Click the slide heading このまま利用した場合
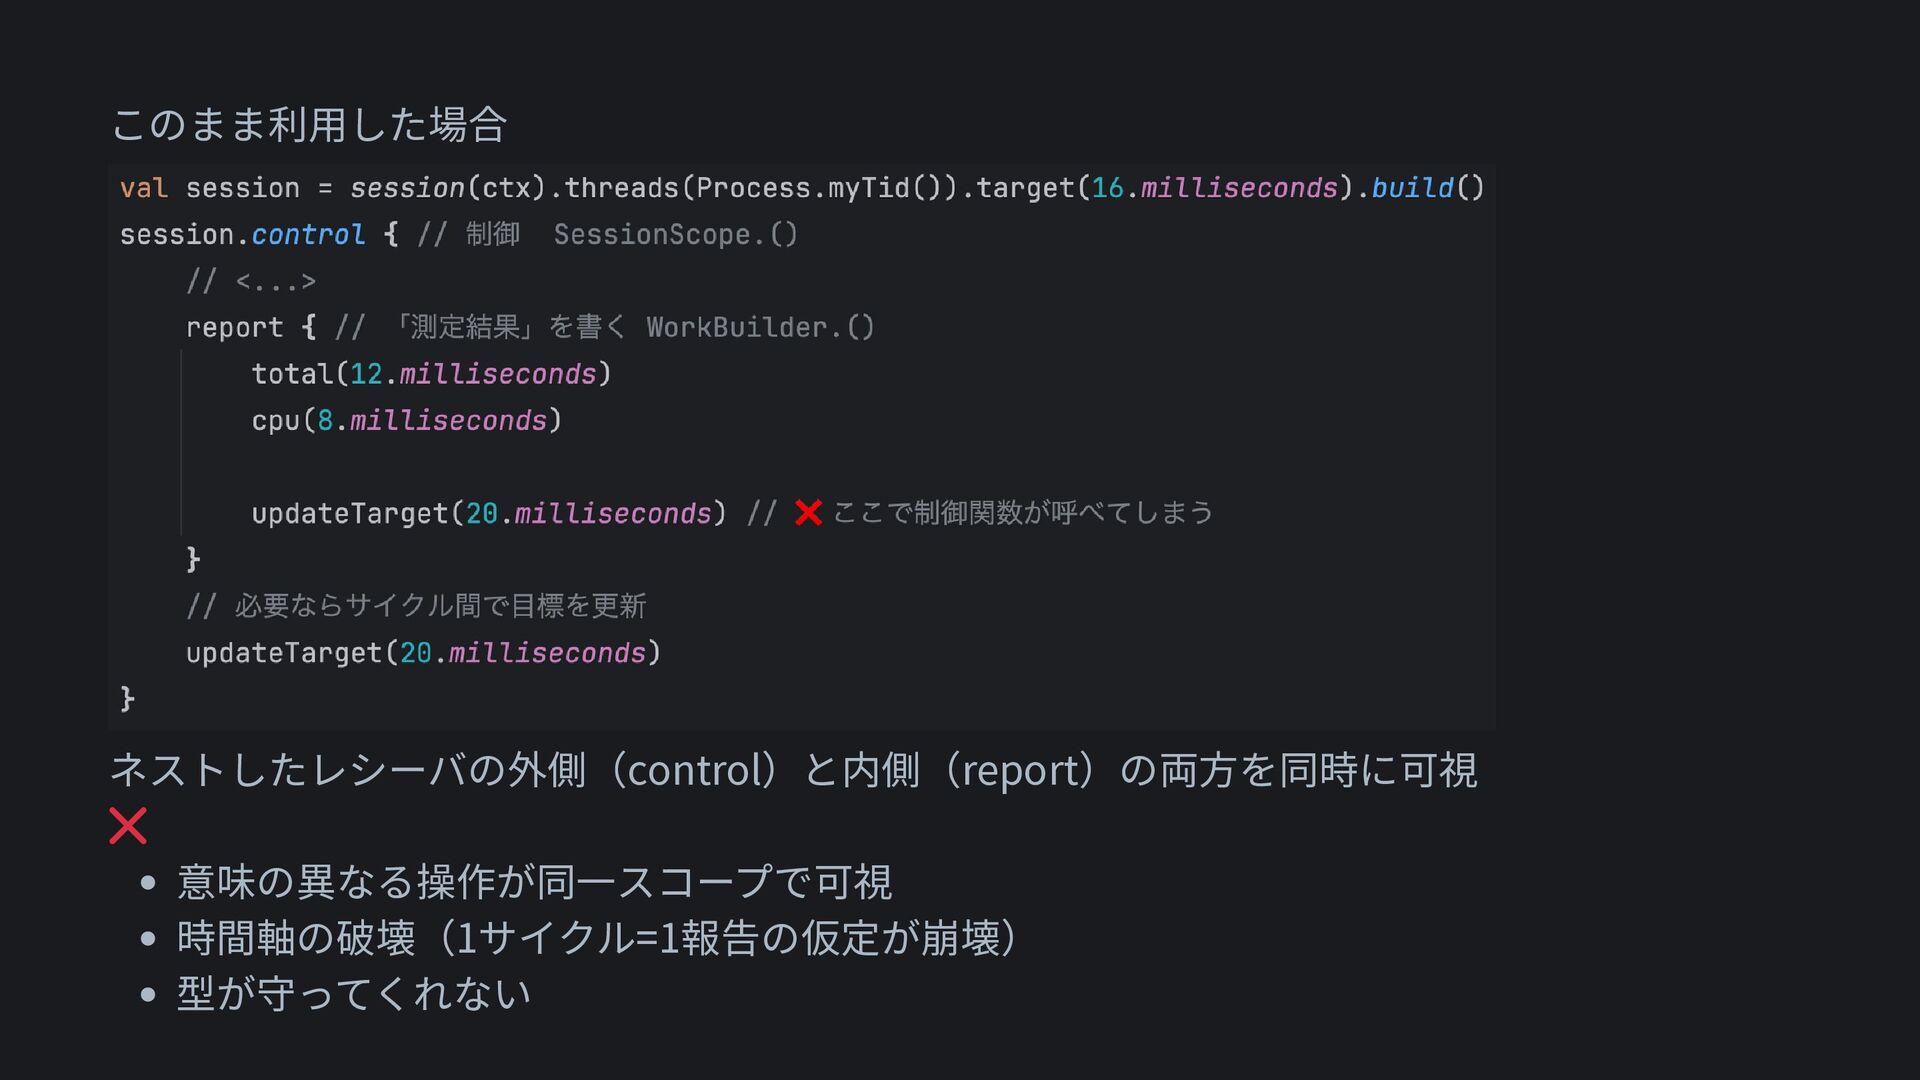The height and width of the screenshot is (1080, 1920). pos(309,125)
